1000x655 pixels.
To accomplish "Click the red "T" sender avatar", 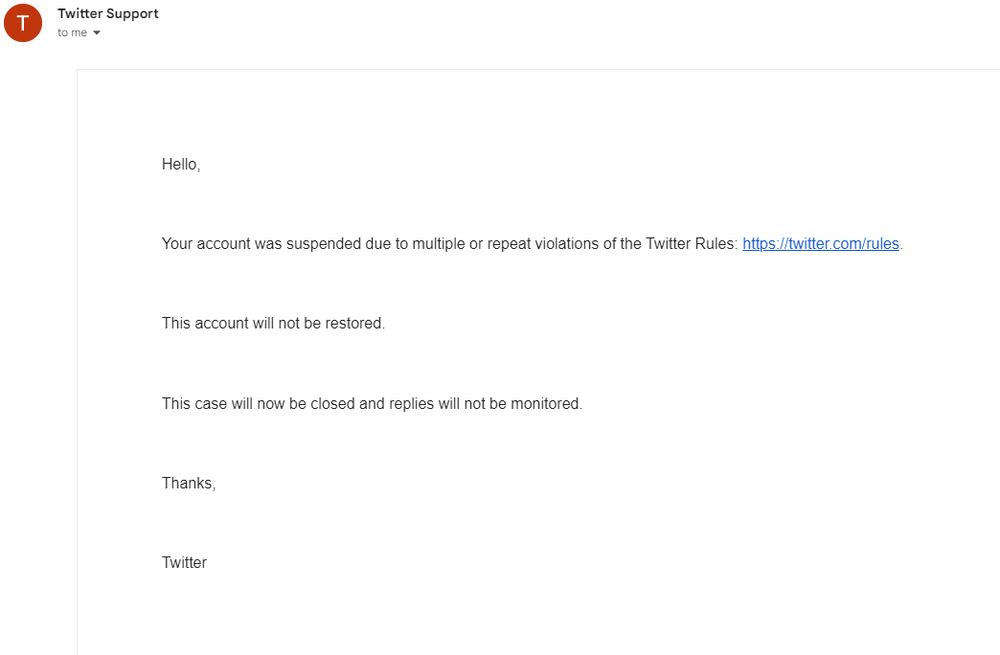I will [x=23, y=23].
